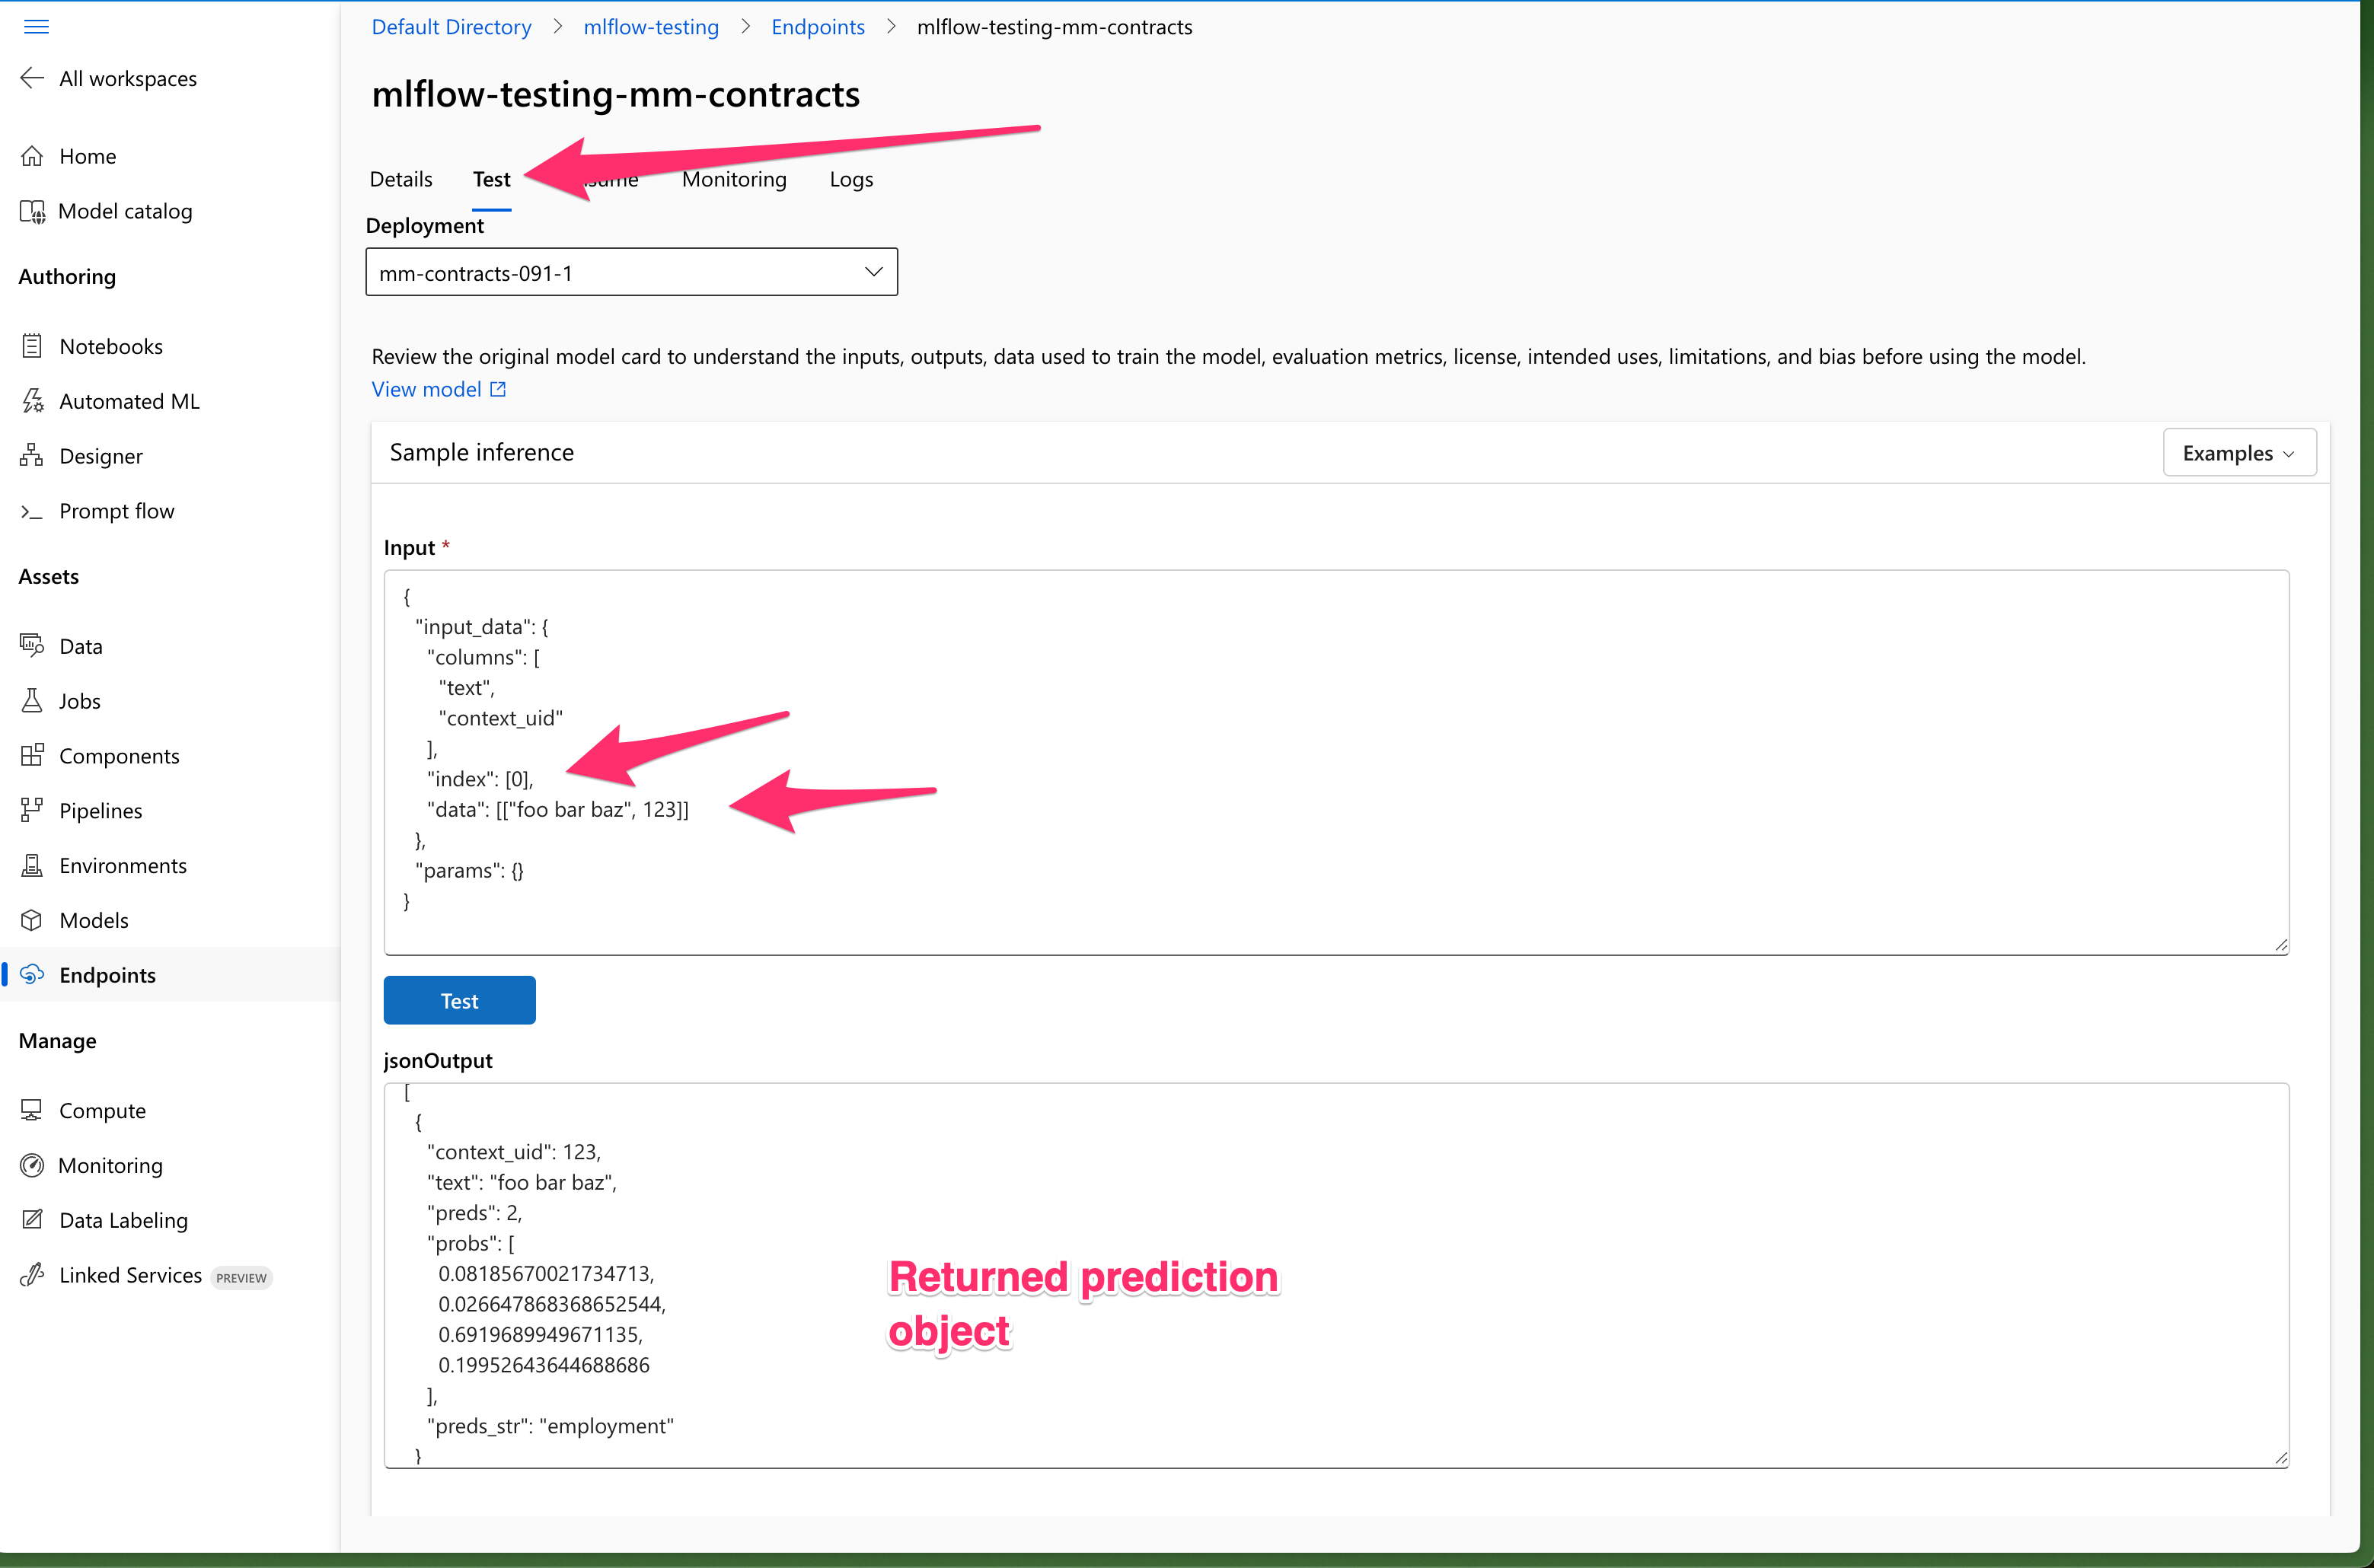Screen dimensions: 2374x1568
Task: Click the PREVIEW badge next to Linked Services
Action: point(241,1277)
